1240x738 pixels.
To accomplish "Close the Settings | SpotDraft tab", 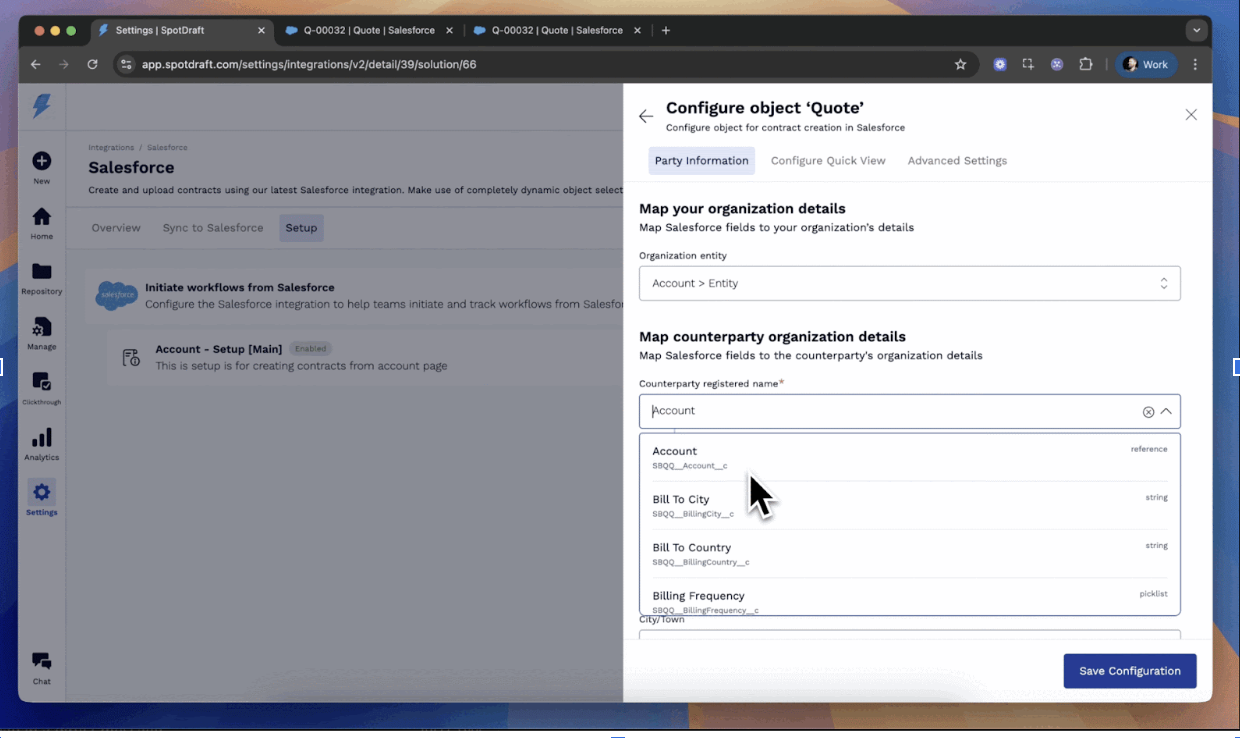I will tap(262, 30).
